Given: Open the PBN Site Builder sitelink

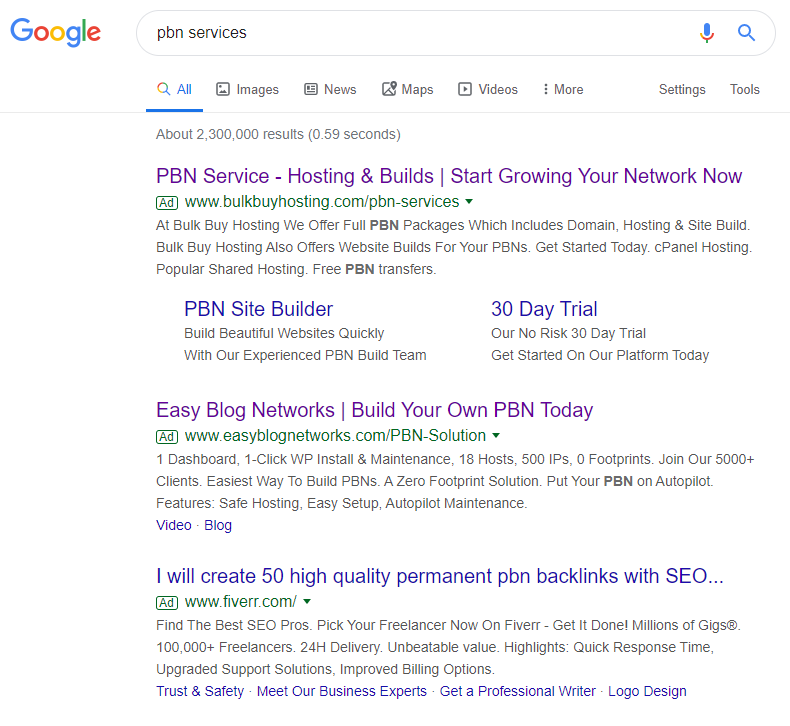Looking at the screenshot, I should [258, 309].
